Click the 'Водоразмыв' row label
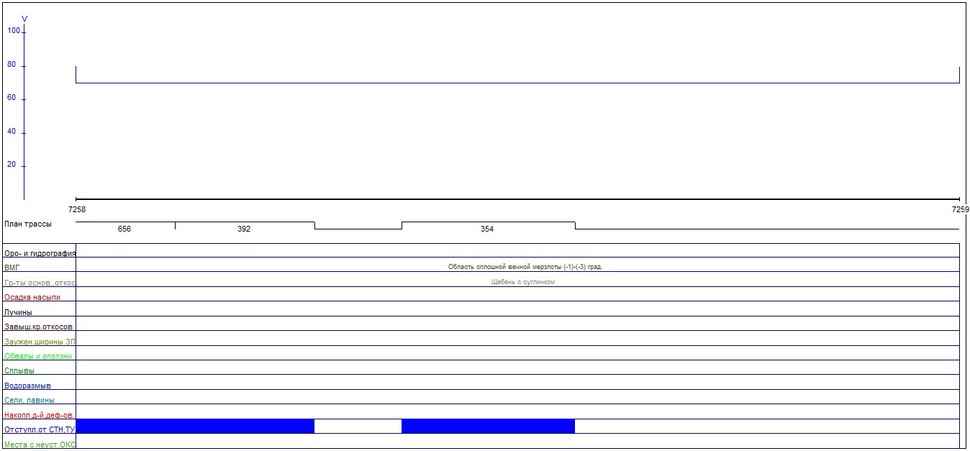The width and height of the screenshot is (970, 451). point(27,385)
